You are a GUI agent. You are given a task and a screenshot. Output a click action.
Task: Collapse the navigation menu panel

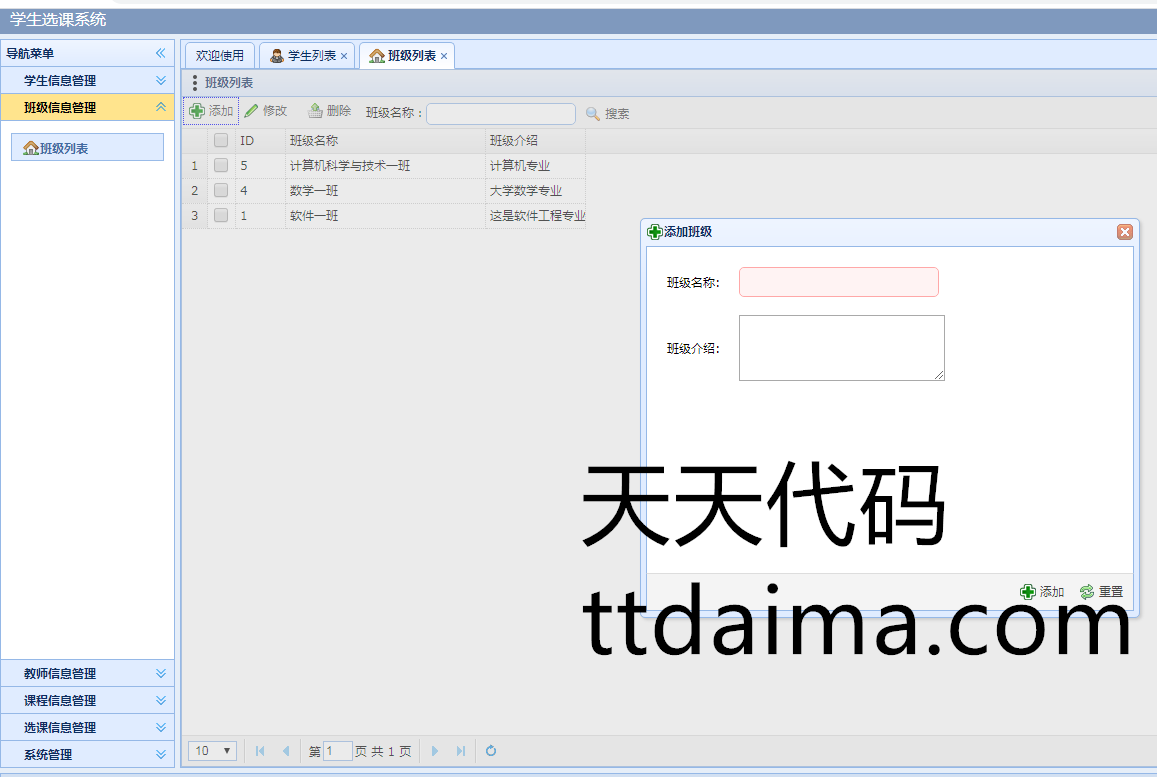pos(160,53)
